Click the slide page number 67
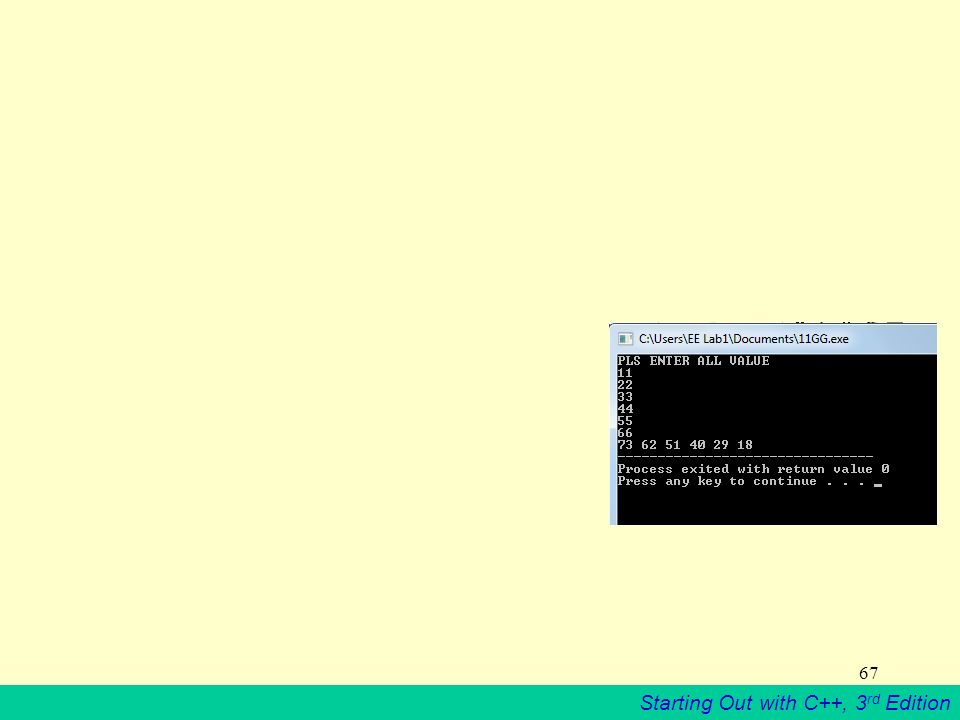Screen dimensions: 960x720 point(868,673)
